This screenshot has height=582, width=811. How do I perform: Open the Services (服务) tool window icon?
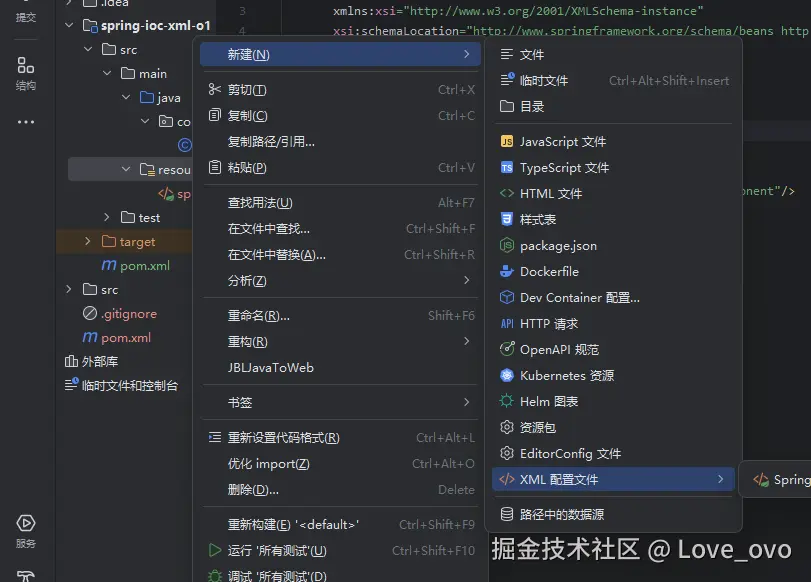25,523
